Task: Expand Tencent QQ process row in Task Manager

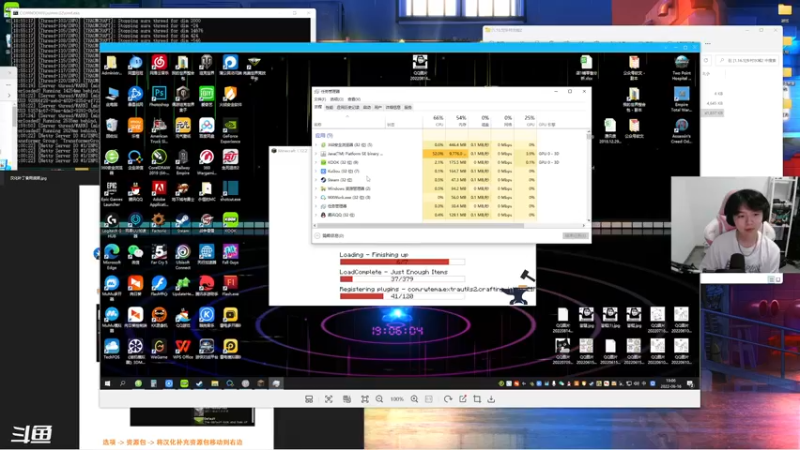Action: coord(316,215)
